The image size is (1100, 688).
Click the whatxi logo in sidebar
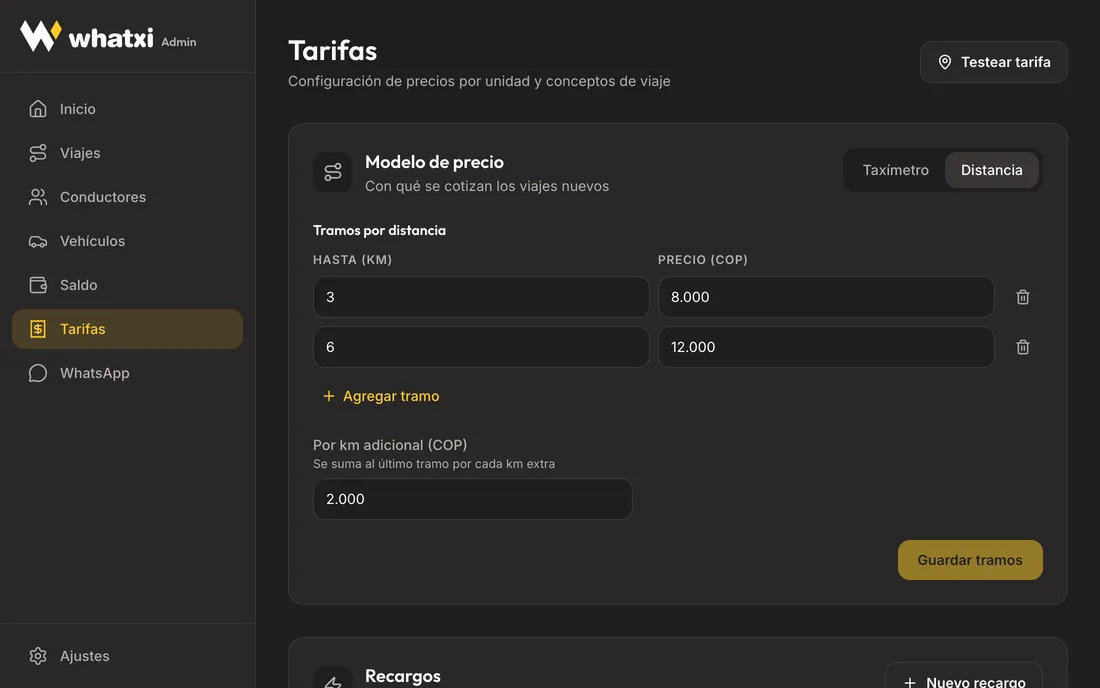point(86,36)
